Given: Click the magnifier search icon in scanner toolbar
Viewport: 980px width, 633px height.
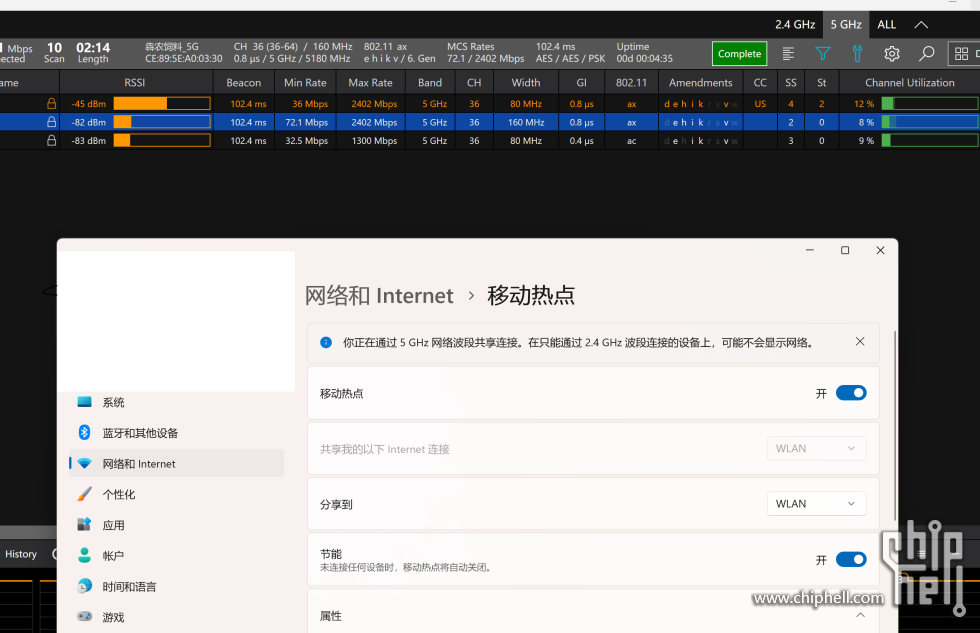Looking at the screenshot, I should coord(926,54).
